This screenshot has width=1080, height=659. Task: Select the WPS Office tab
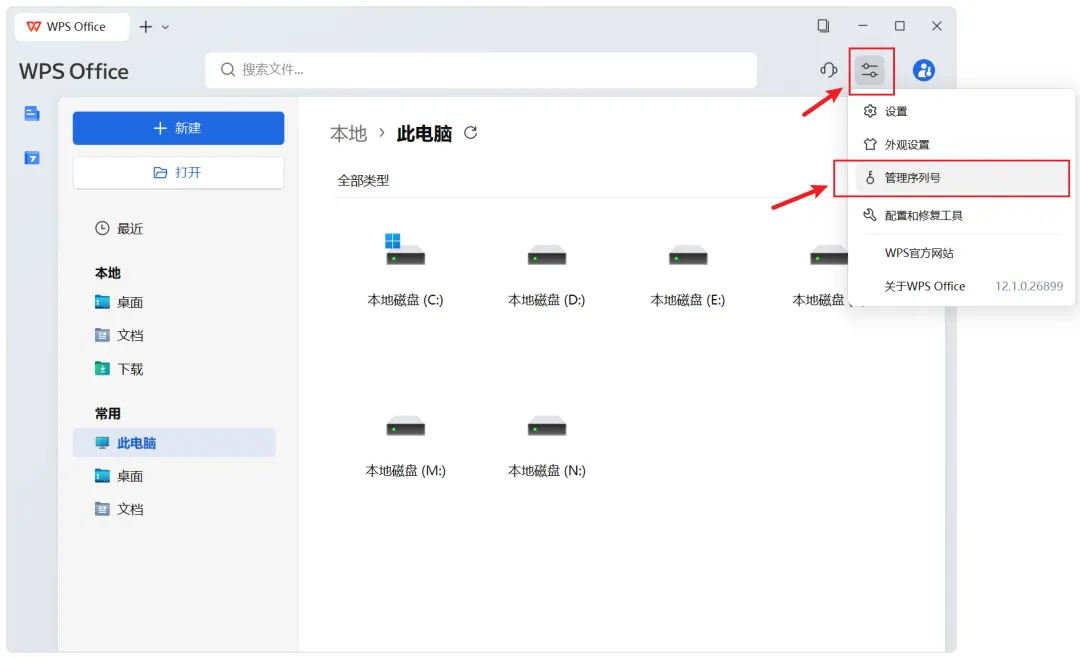(72, 27)
